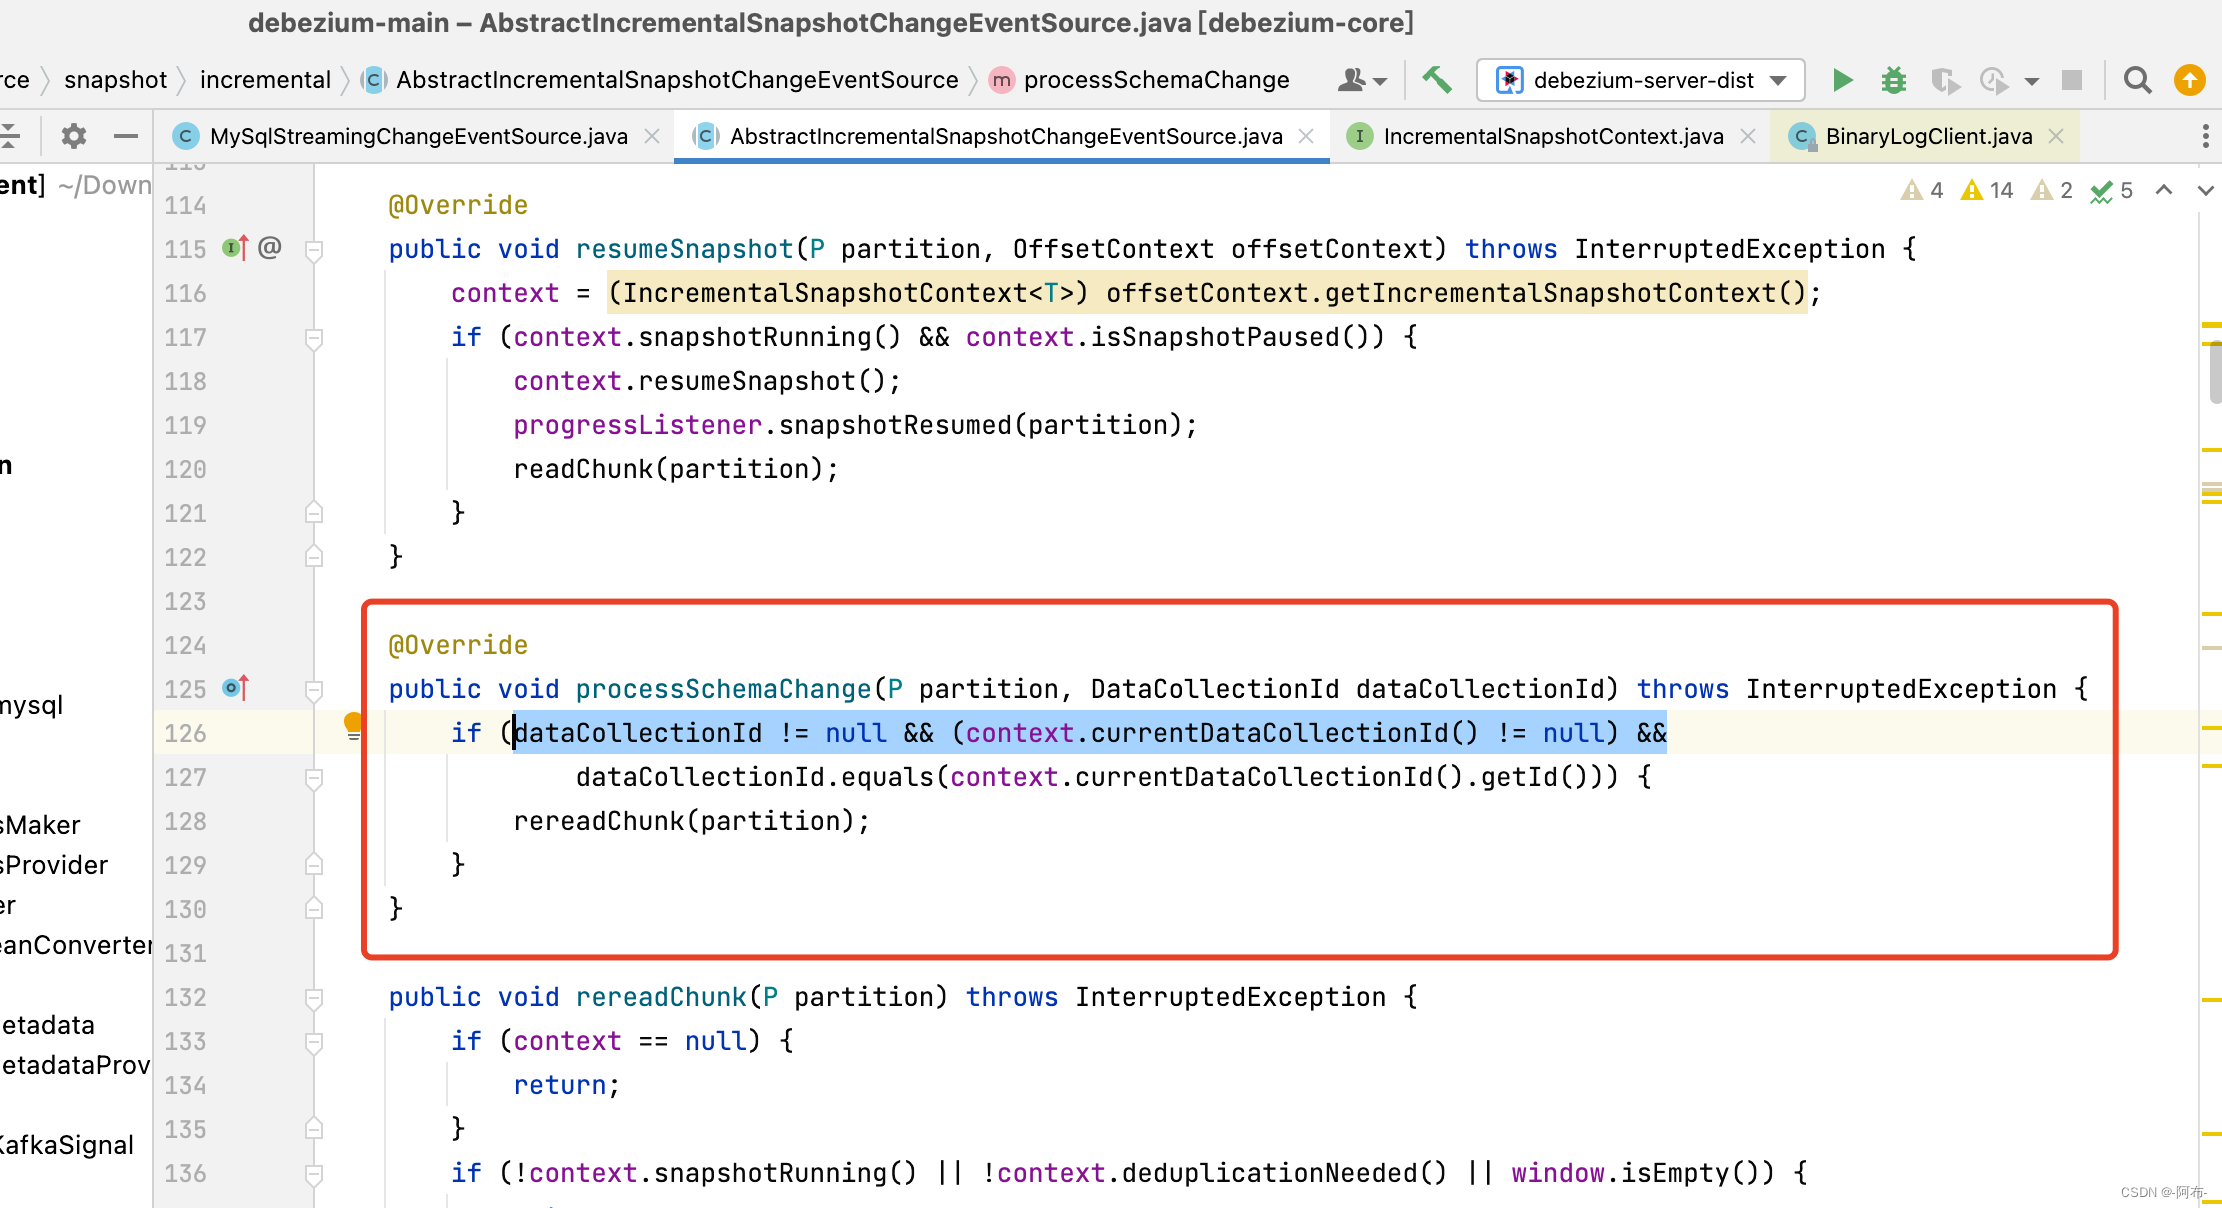Switch to the BinaryLogClient.java tab

tap(1925, 136)
